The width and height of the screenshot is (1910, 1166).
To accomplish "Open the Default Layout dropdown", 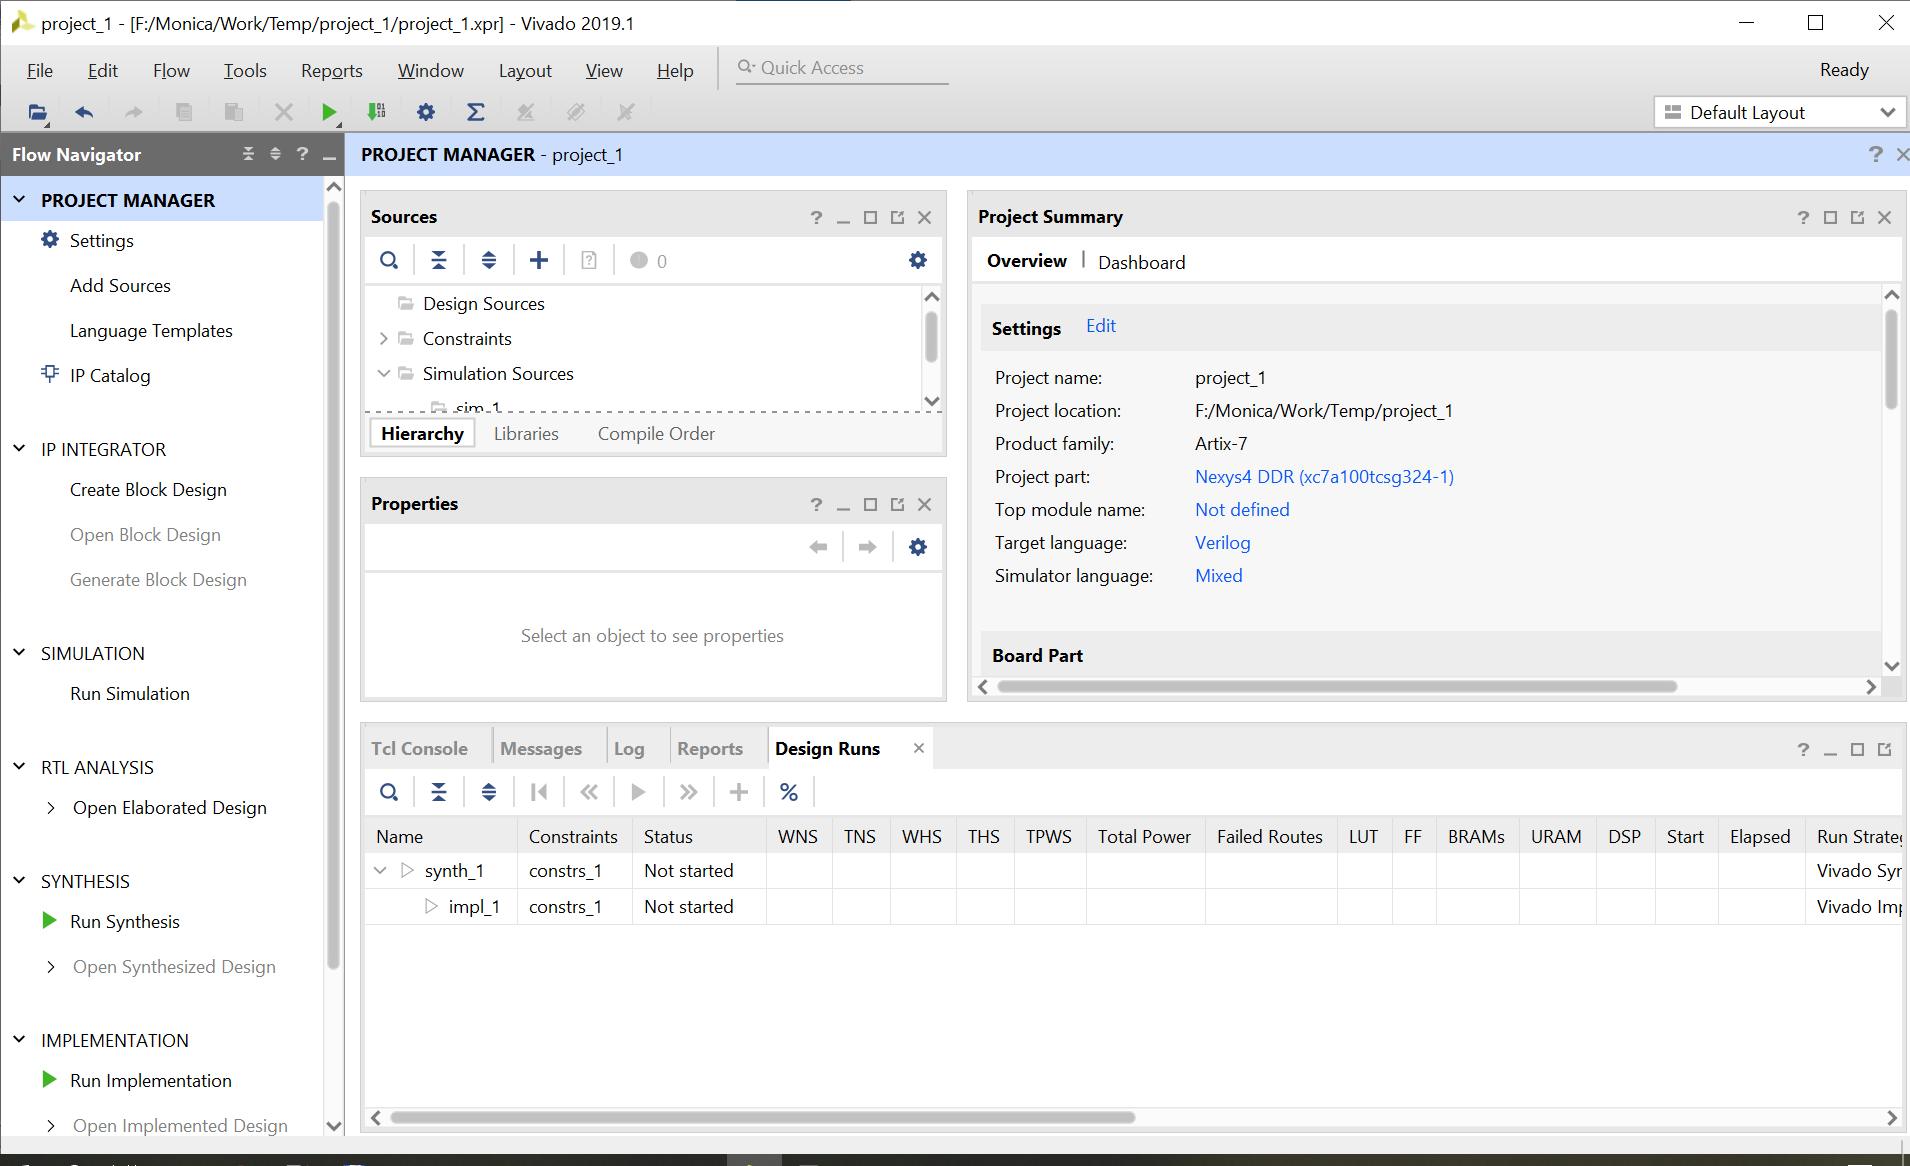I will (x=1780, y=113).
